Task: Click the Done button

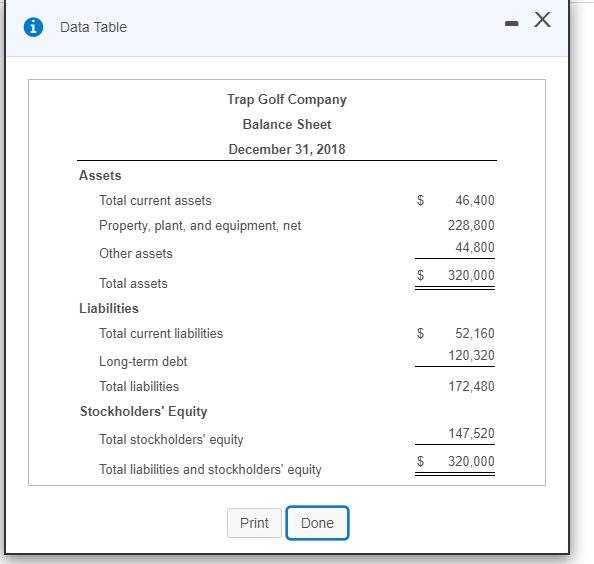Action: point(317,523)
